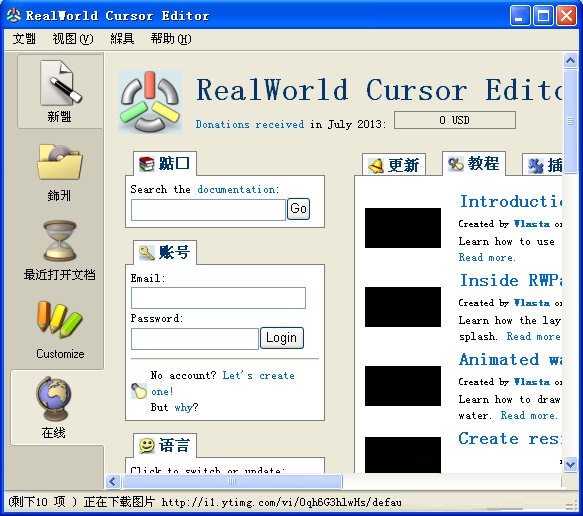
Task: Click the Animated tutorial thumbnail
Action: point(403,386)
